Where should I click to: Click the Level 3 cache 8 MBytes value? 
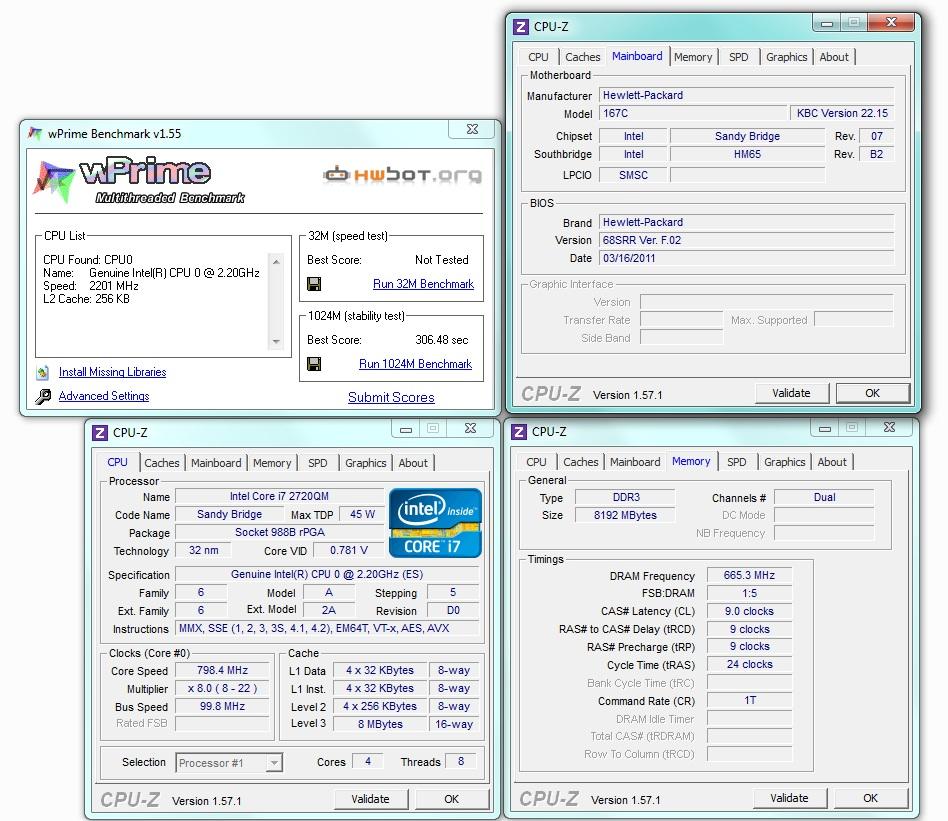pos(380,724)
